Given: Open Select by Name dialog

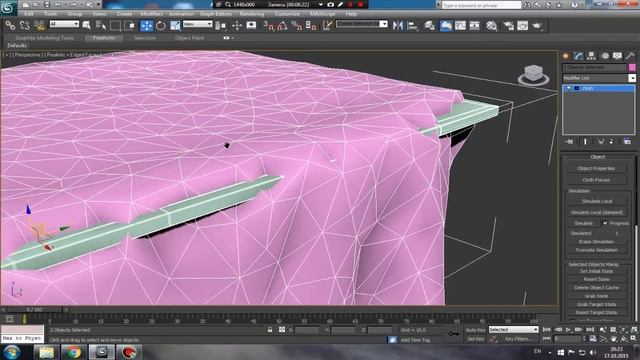Looking at the screenshot, I should coord(100,26).
